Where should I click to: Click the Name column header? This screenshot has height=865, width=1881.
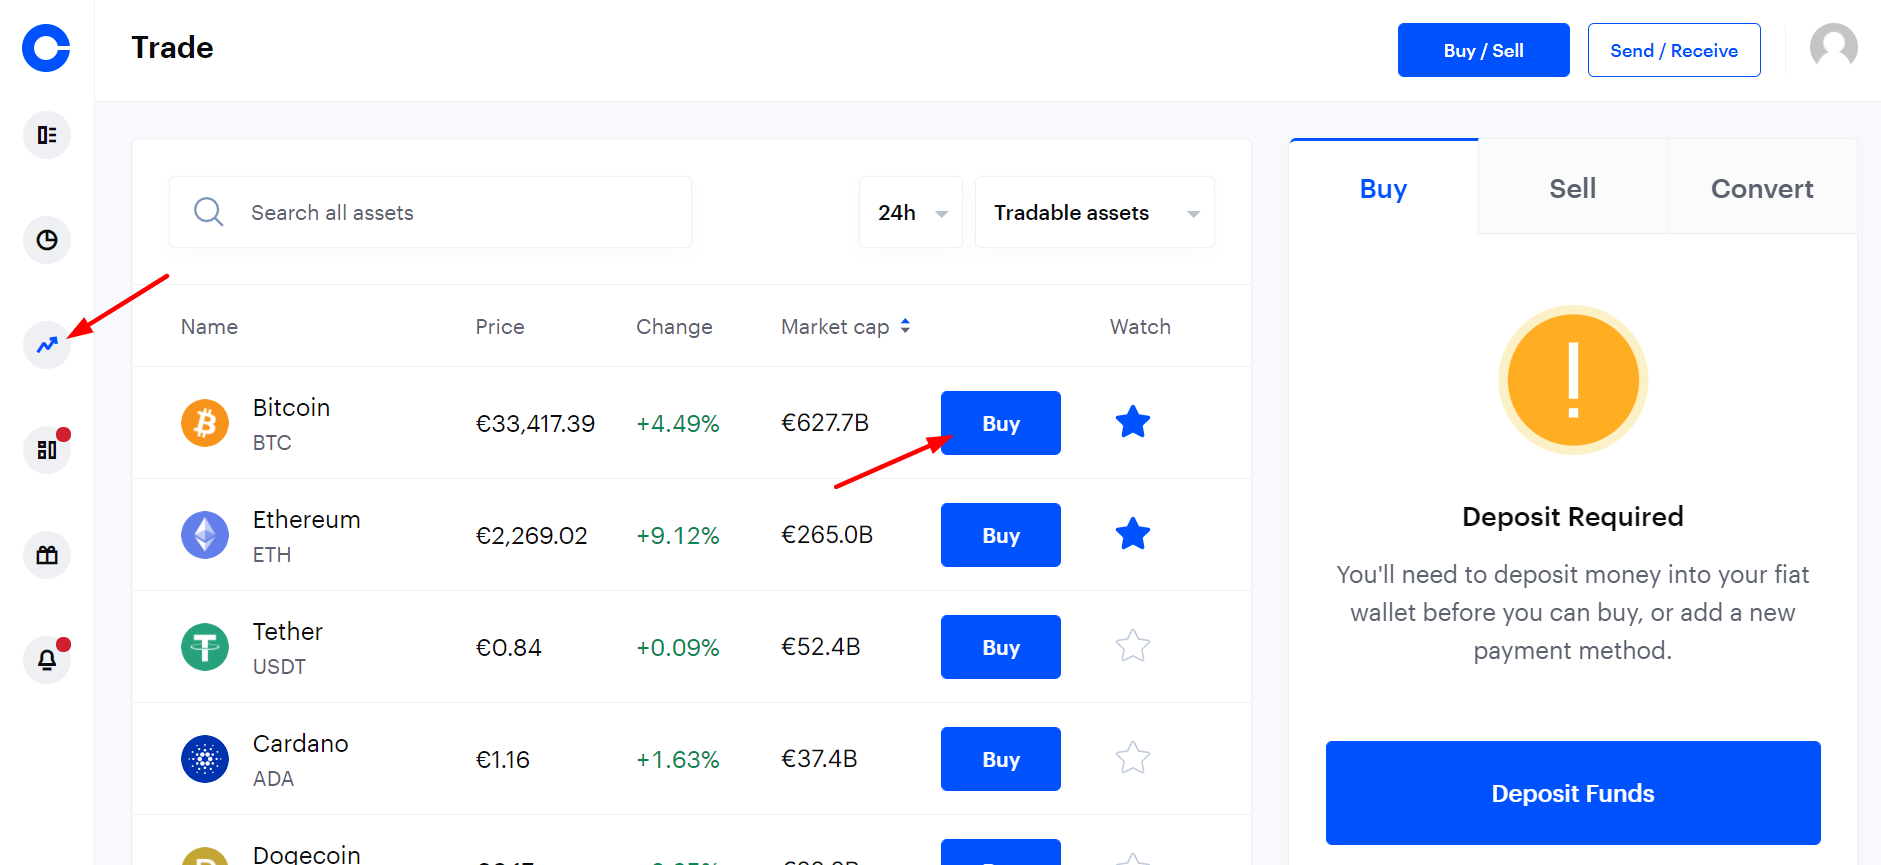click(209, 327)
